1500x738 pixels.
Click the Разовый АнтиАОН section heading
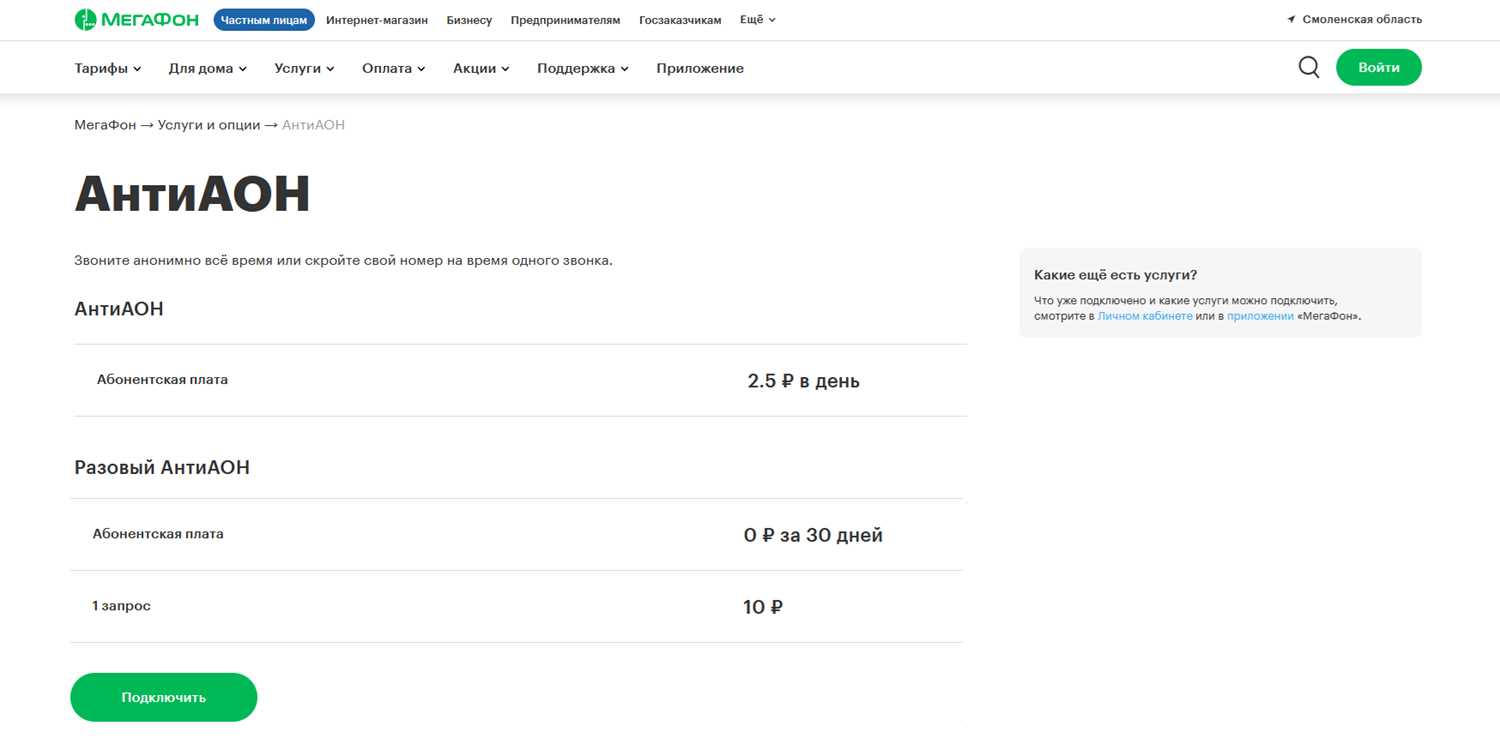pos(162,467)
